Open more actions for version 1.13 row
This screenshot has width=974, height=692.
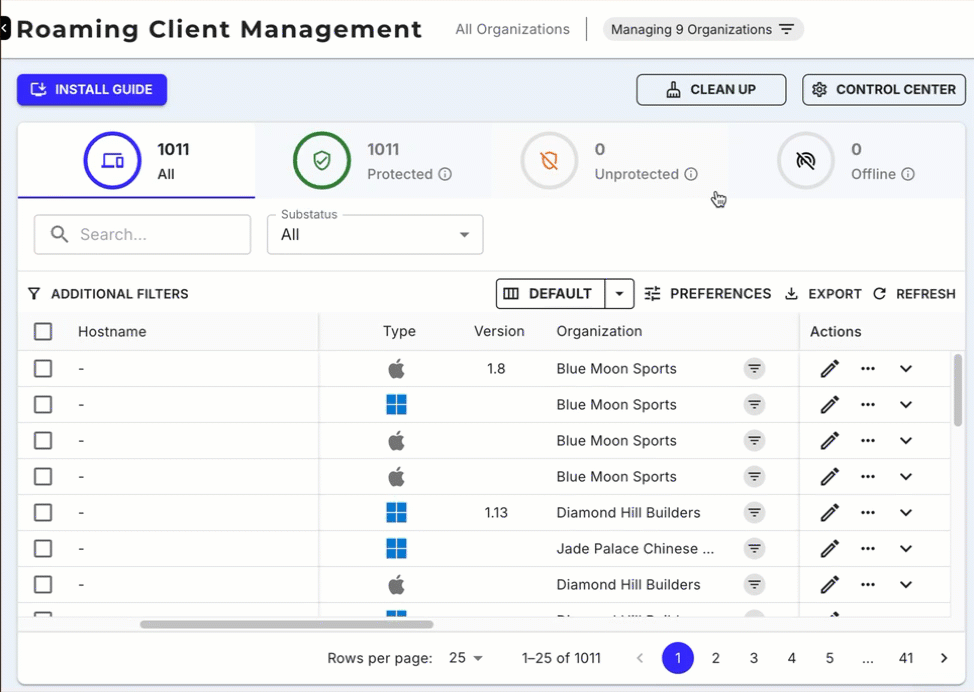[x=868, y=513]
